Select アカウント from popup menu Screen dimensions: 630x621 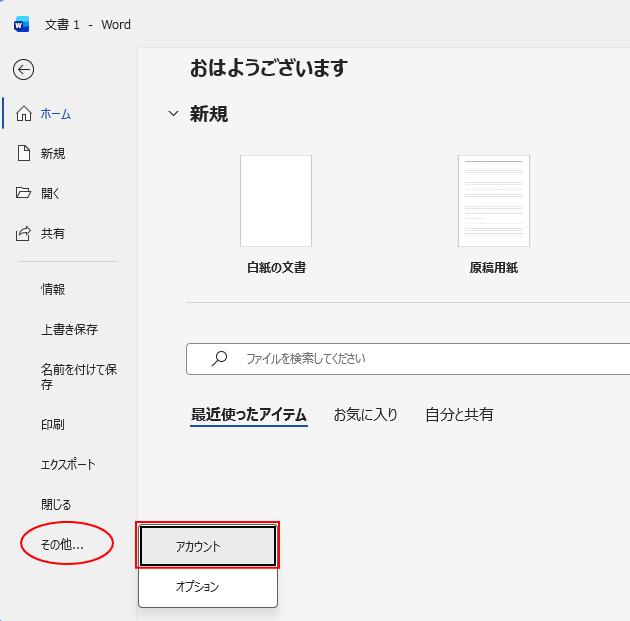click(x=208, y=546)
